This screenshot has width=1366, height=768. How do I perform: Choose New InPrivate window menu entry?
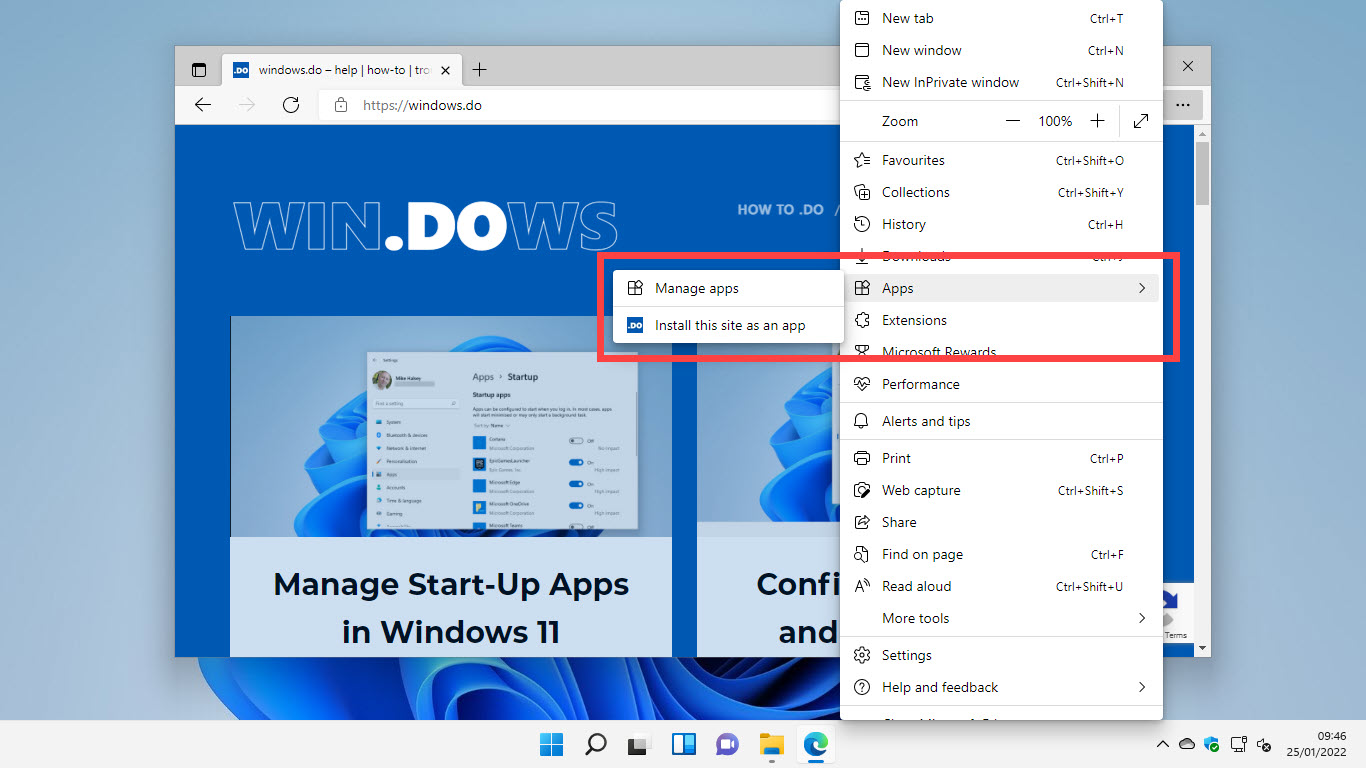(x=1001, y=82)
